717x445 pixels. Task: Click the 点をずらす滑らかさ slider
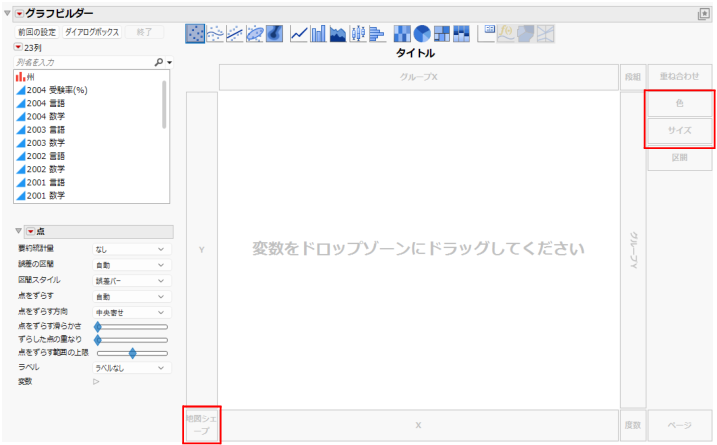[132, 327]
